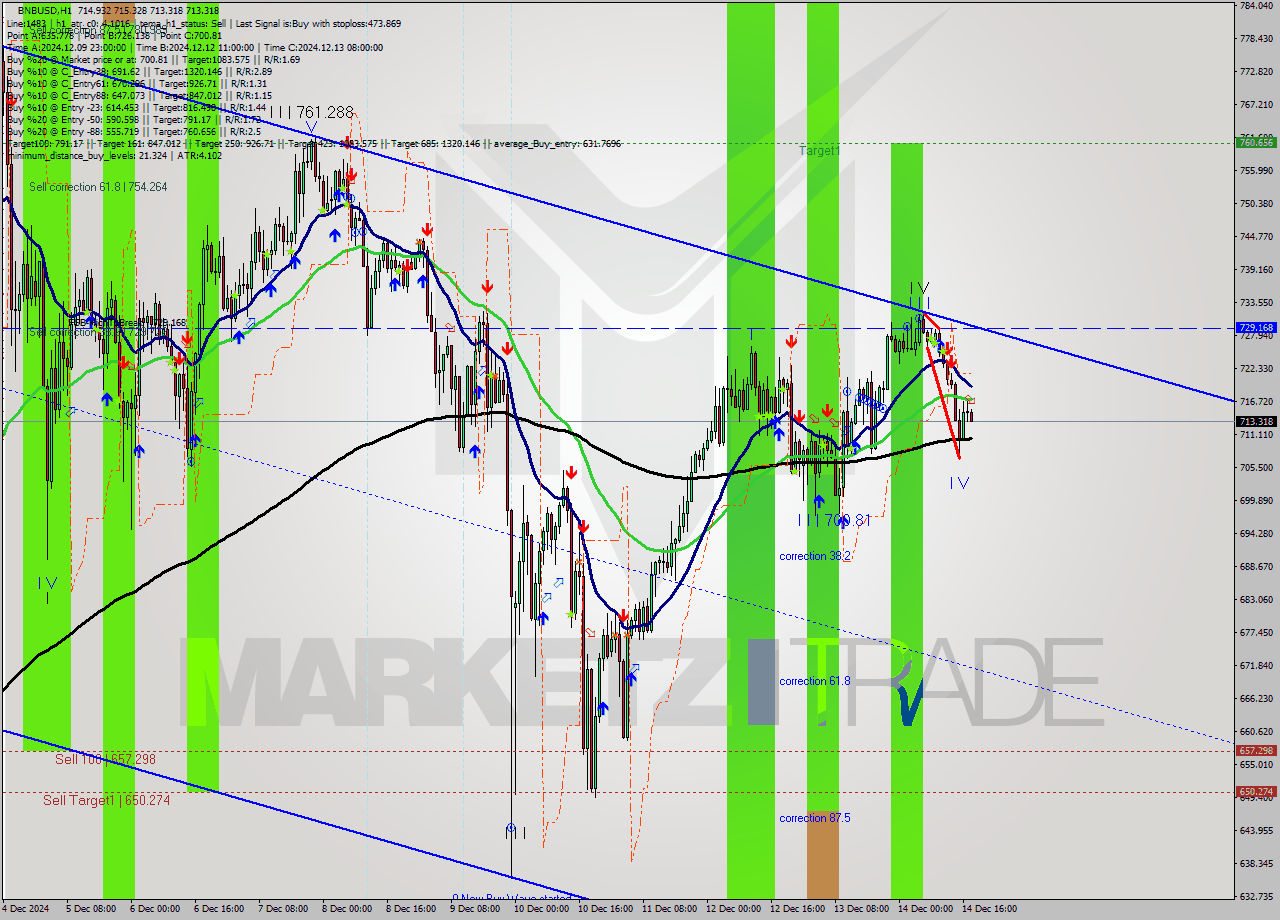Viewport: 1280px width, 920px height.
Task: Click the 744.770 value on the price scale
Action: coord(1255,237)
